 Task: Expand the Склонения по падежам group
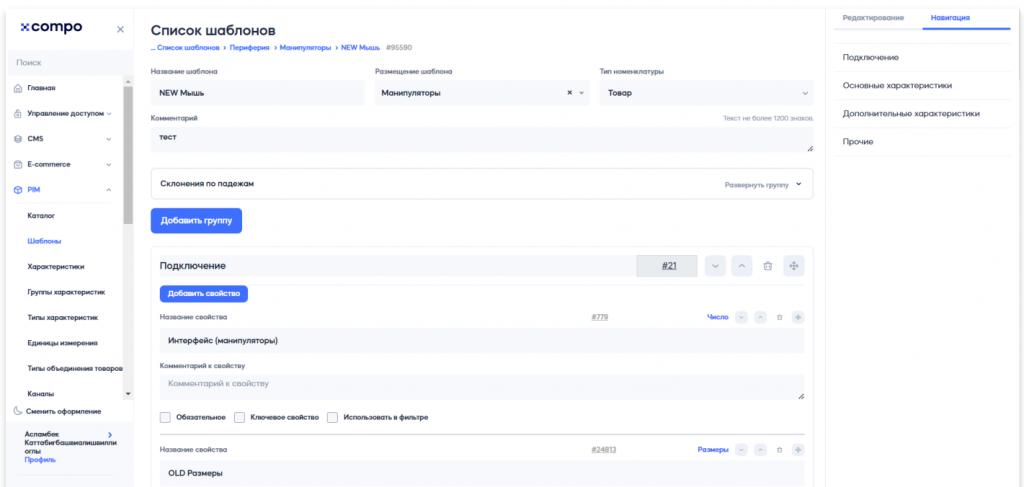point(798,184)
